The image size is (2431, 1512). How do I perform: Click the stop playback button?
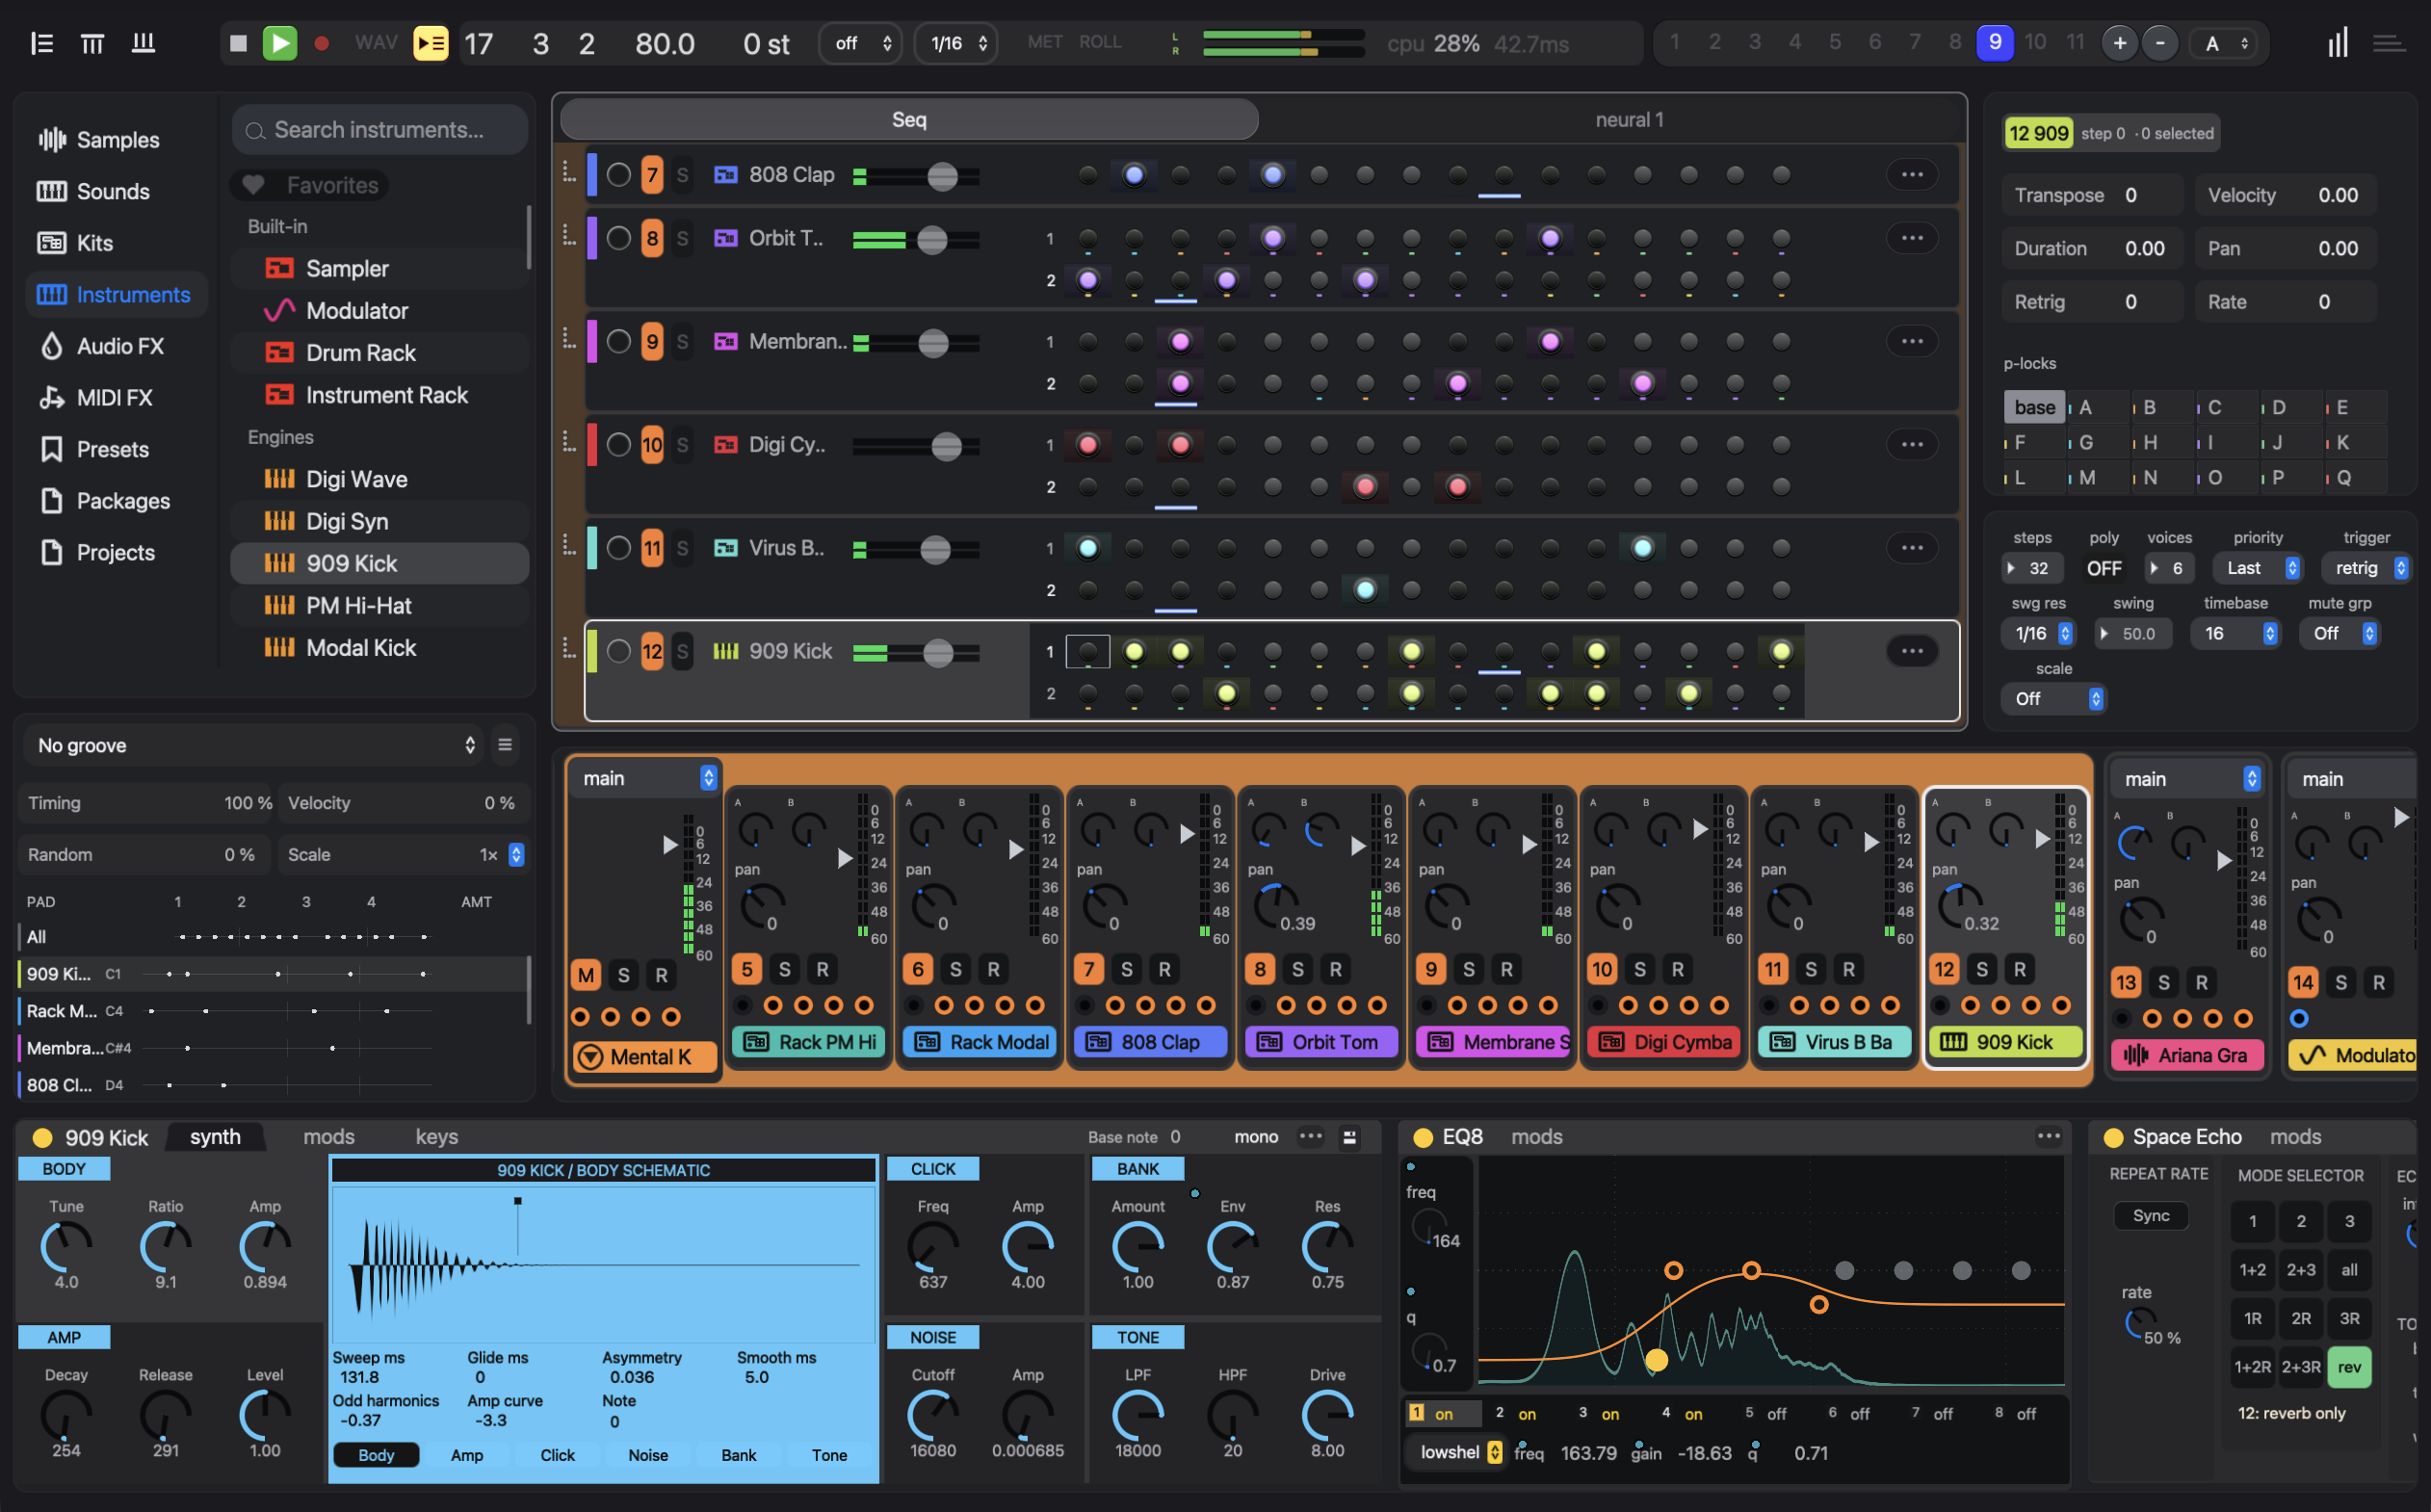(238, 43)
